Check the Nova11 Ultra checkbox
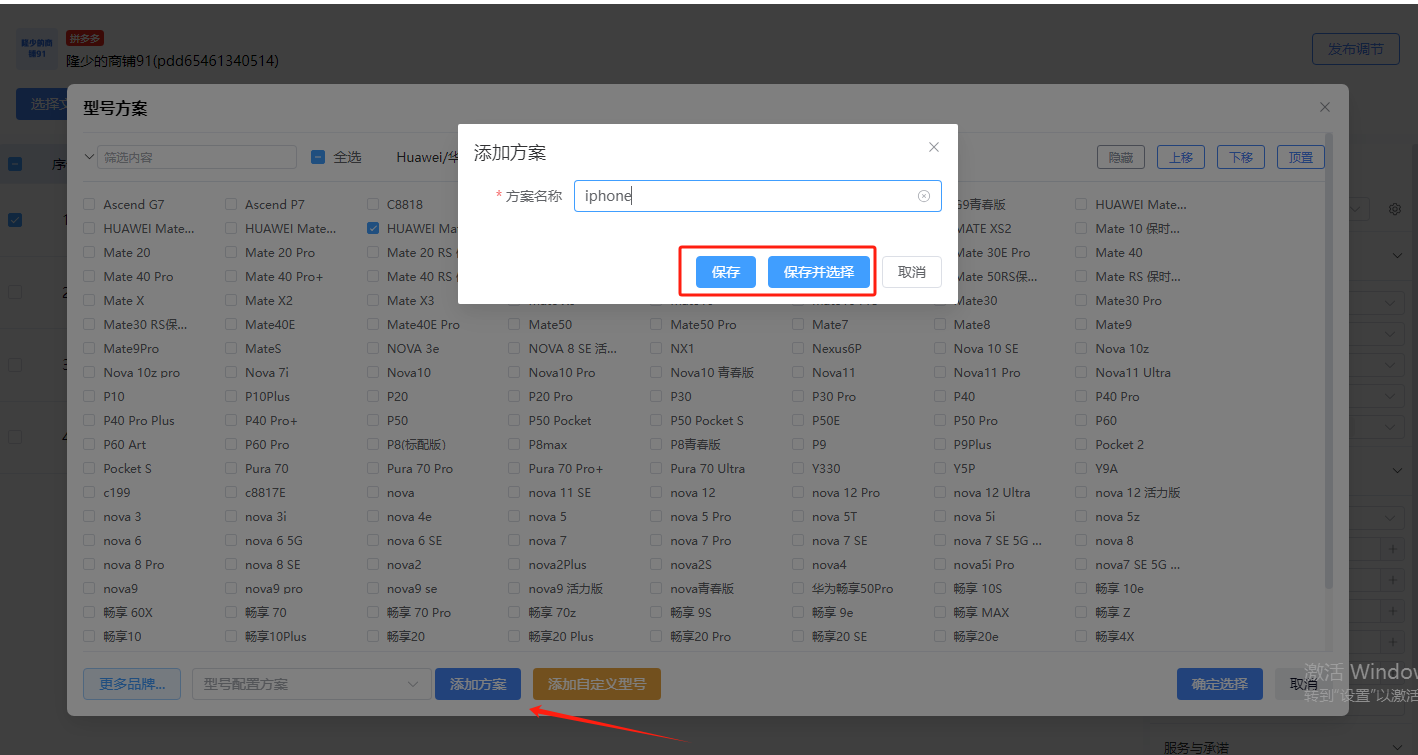The width and height of the screenshot is (1418, 755). (1082, 373)
